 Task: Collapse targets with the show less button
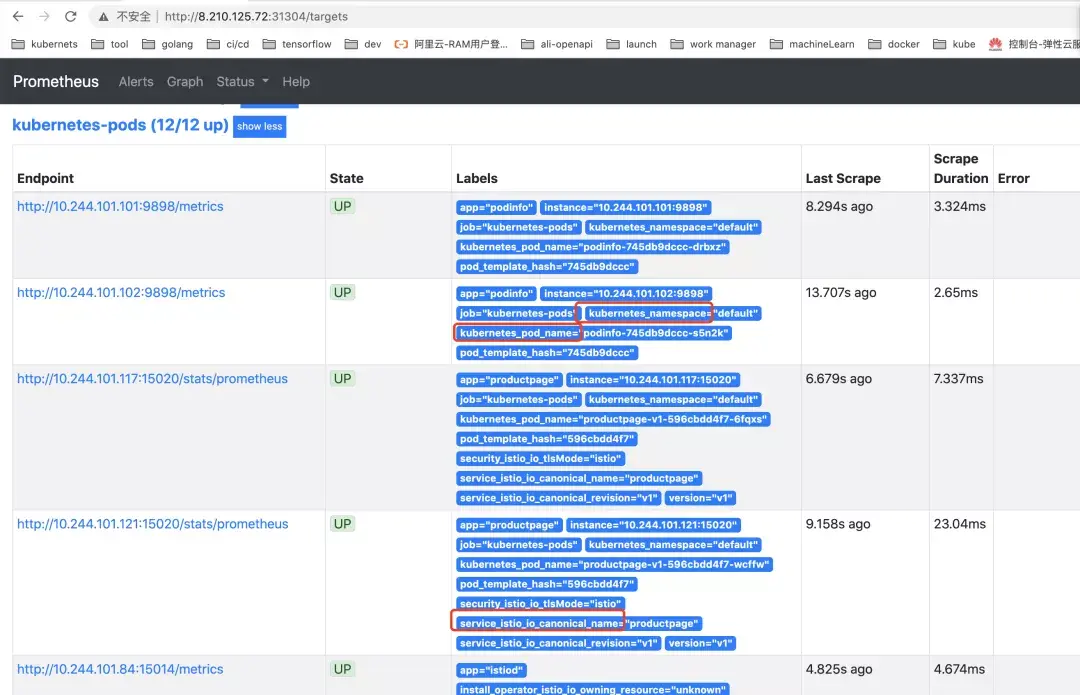coord(260,127)
